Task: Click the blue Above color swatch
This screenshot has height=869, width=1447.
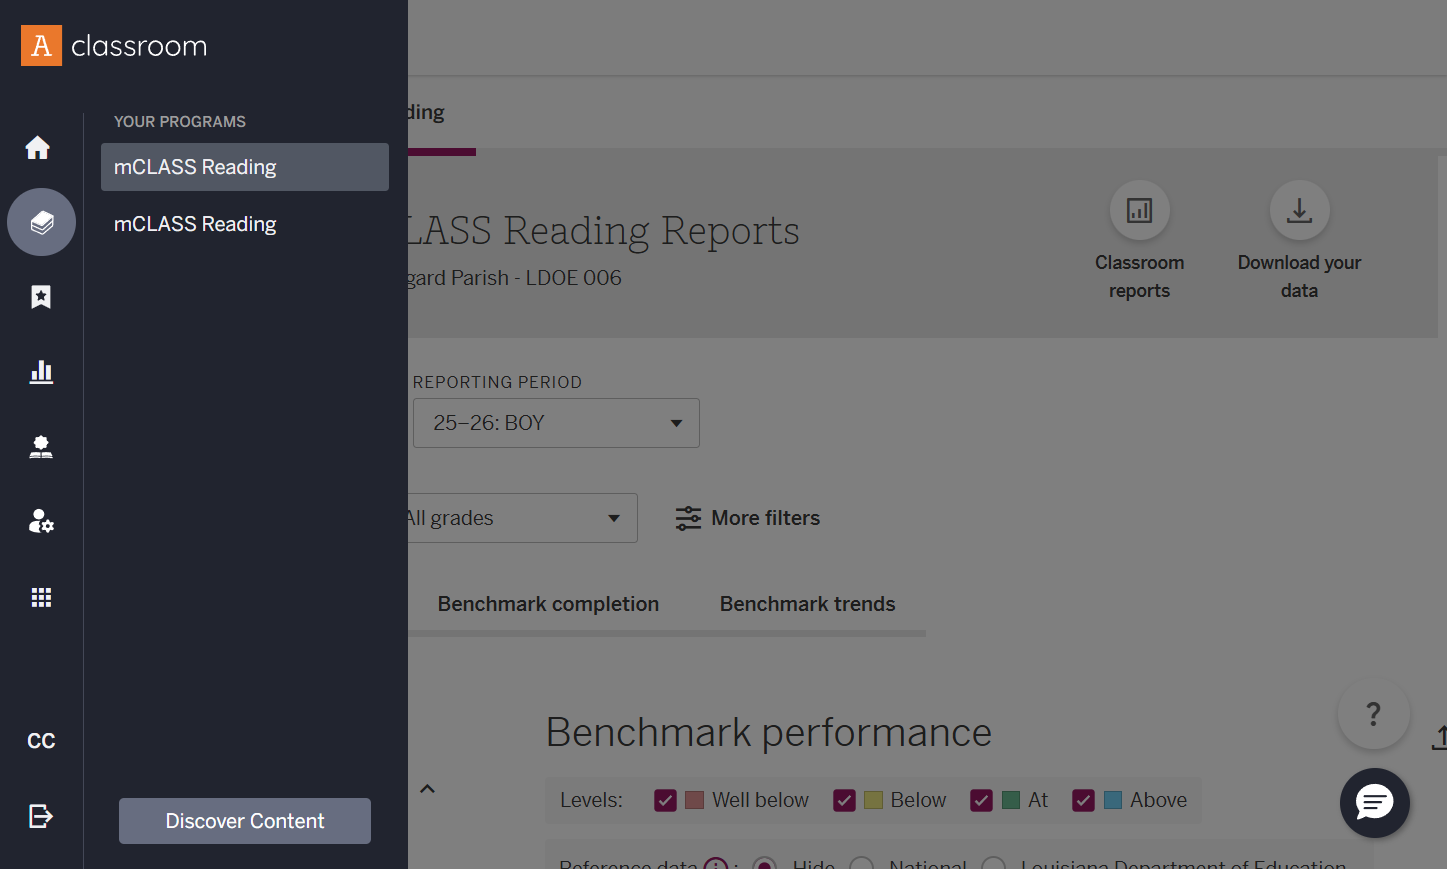Action: 1112,800
